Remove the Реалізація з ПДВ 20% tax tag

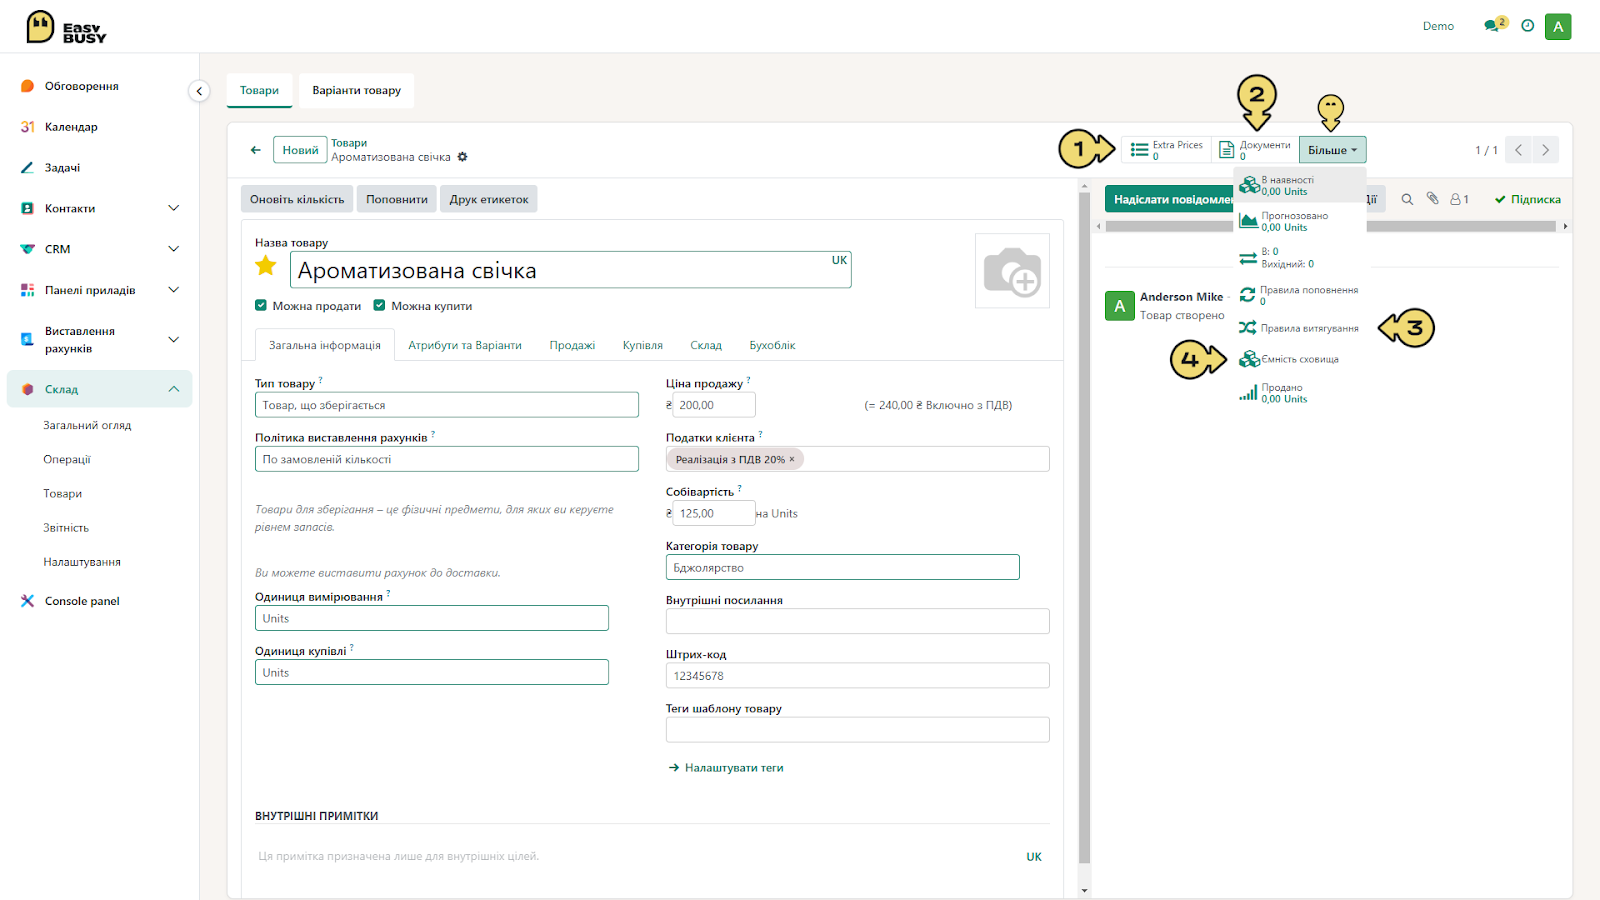(792, 460)
